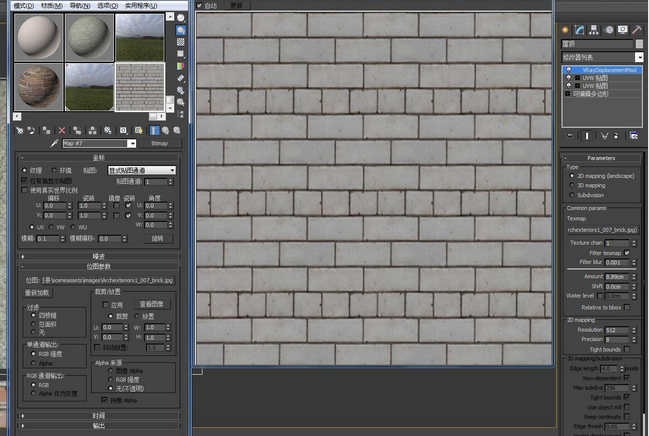Enable the Relative to bbox checkbox
The width and height of the screenshot is (649, 436).
point(627,307)
